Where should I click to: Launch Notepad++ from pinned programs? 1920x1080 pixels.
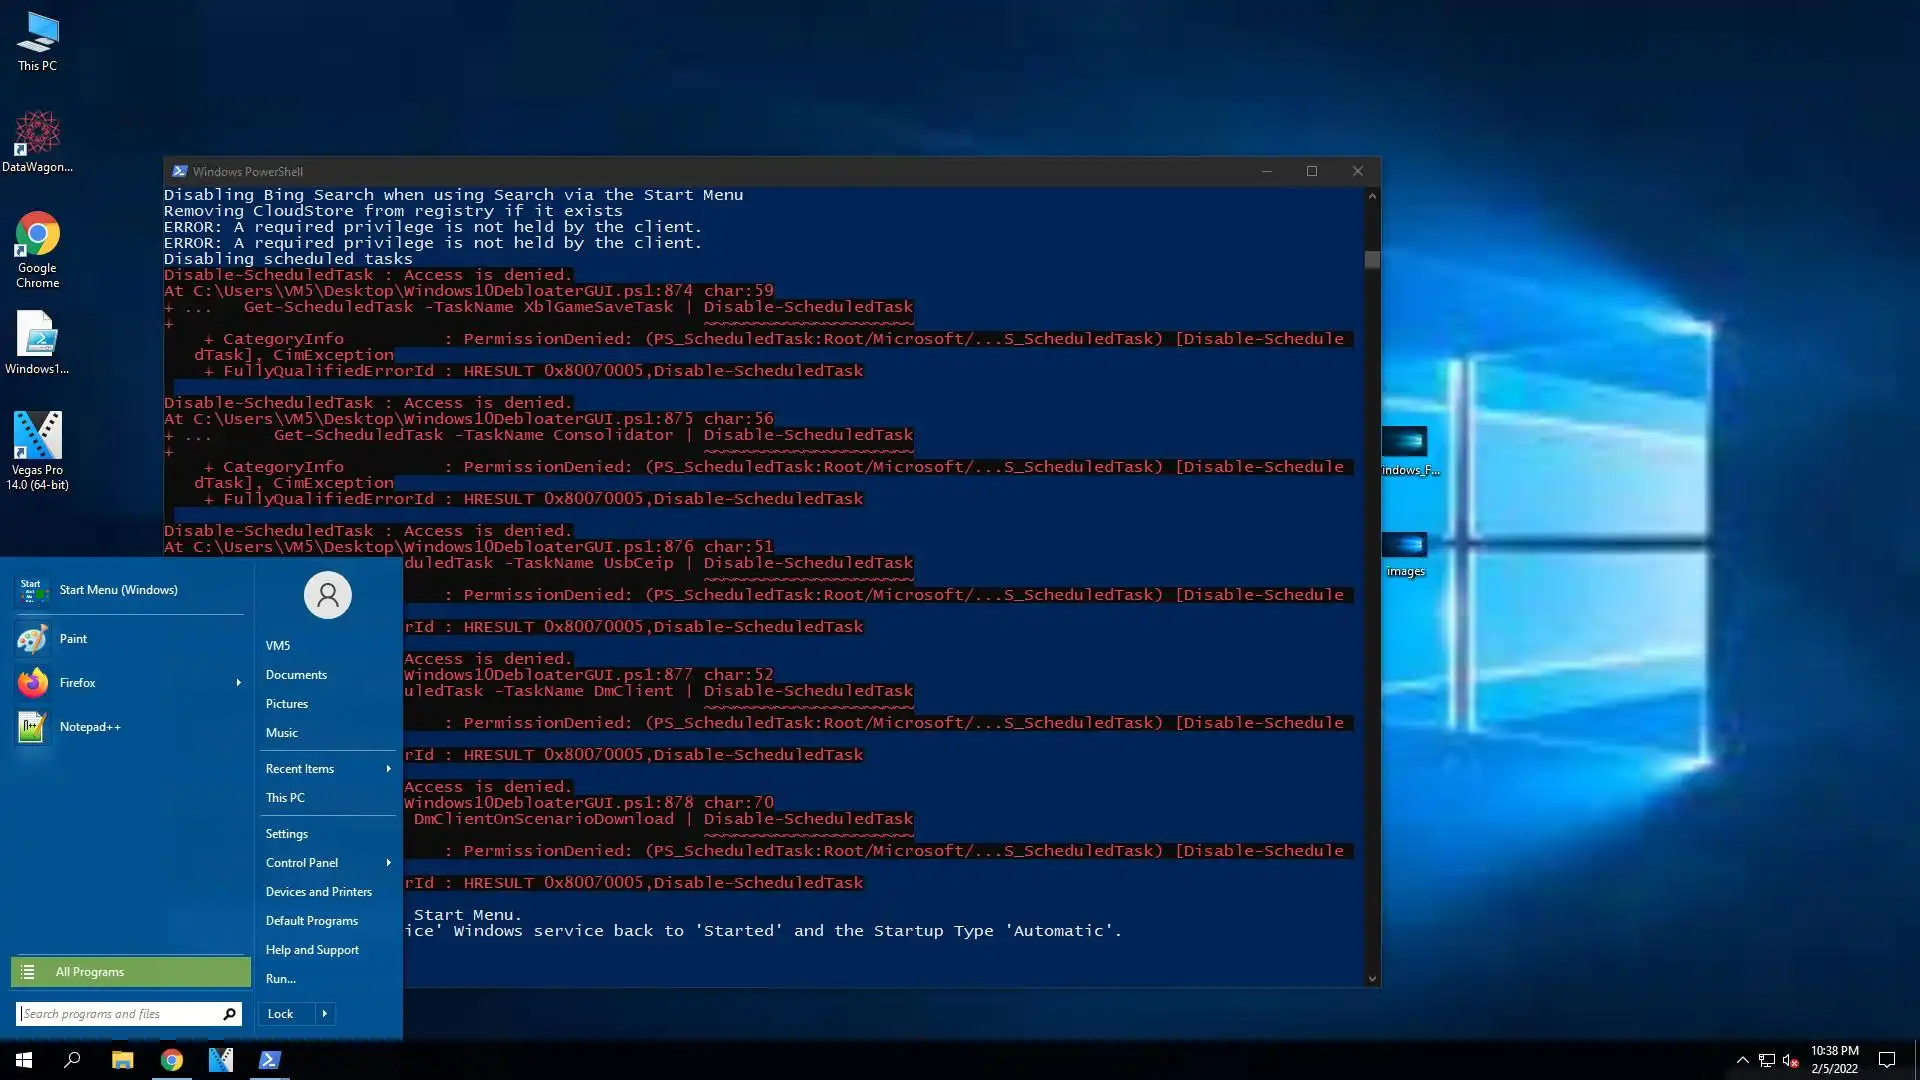pyautogui.click(x=89, y=727)
